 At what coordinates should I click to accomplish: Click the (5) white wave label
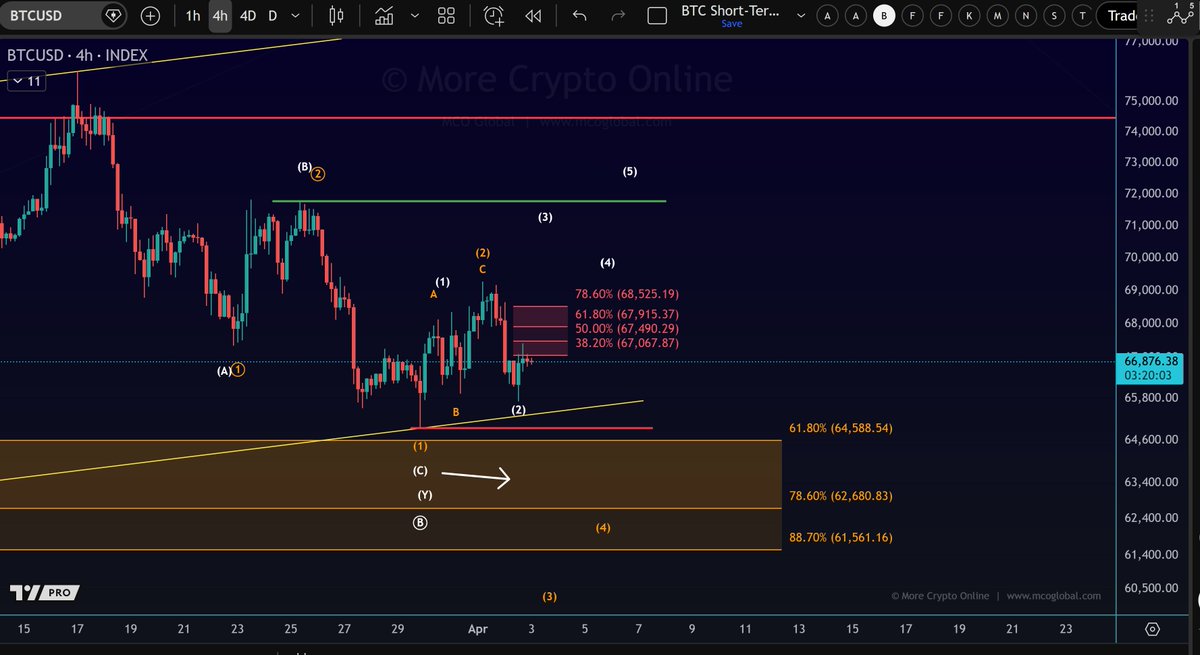pyautogui.click(x=630, y=172)
